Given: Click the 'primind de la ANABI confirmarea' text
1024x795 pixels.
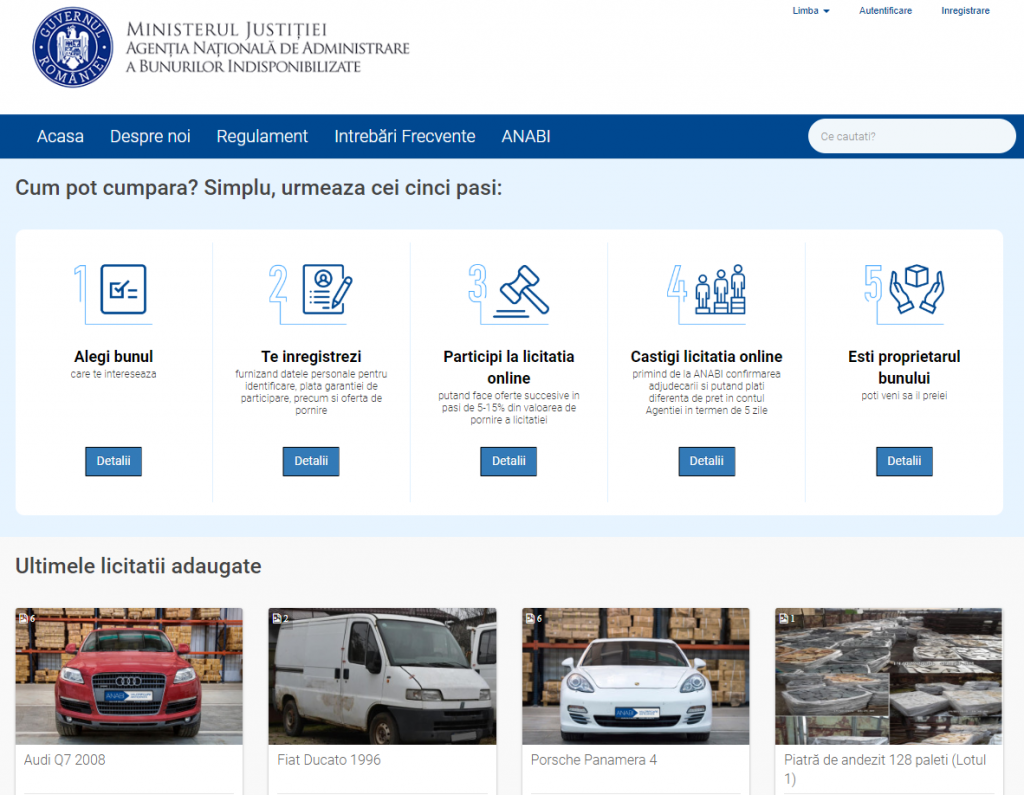Looking at the screenshot, I should pos(707,392).
